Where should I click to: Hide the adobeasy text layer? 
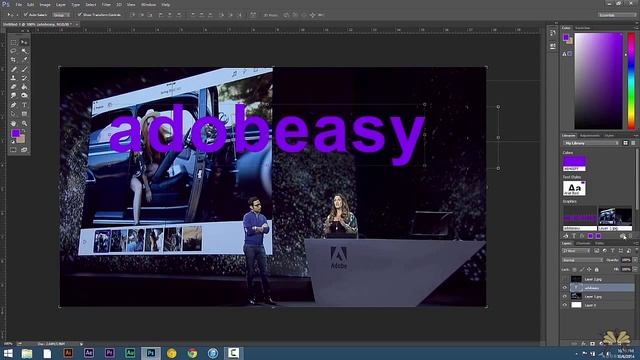click(565, 288)
